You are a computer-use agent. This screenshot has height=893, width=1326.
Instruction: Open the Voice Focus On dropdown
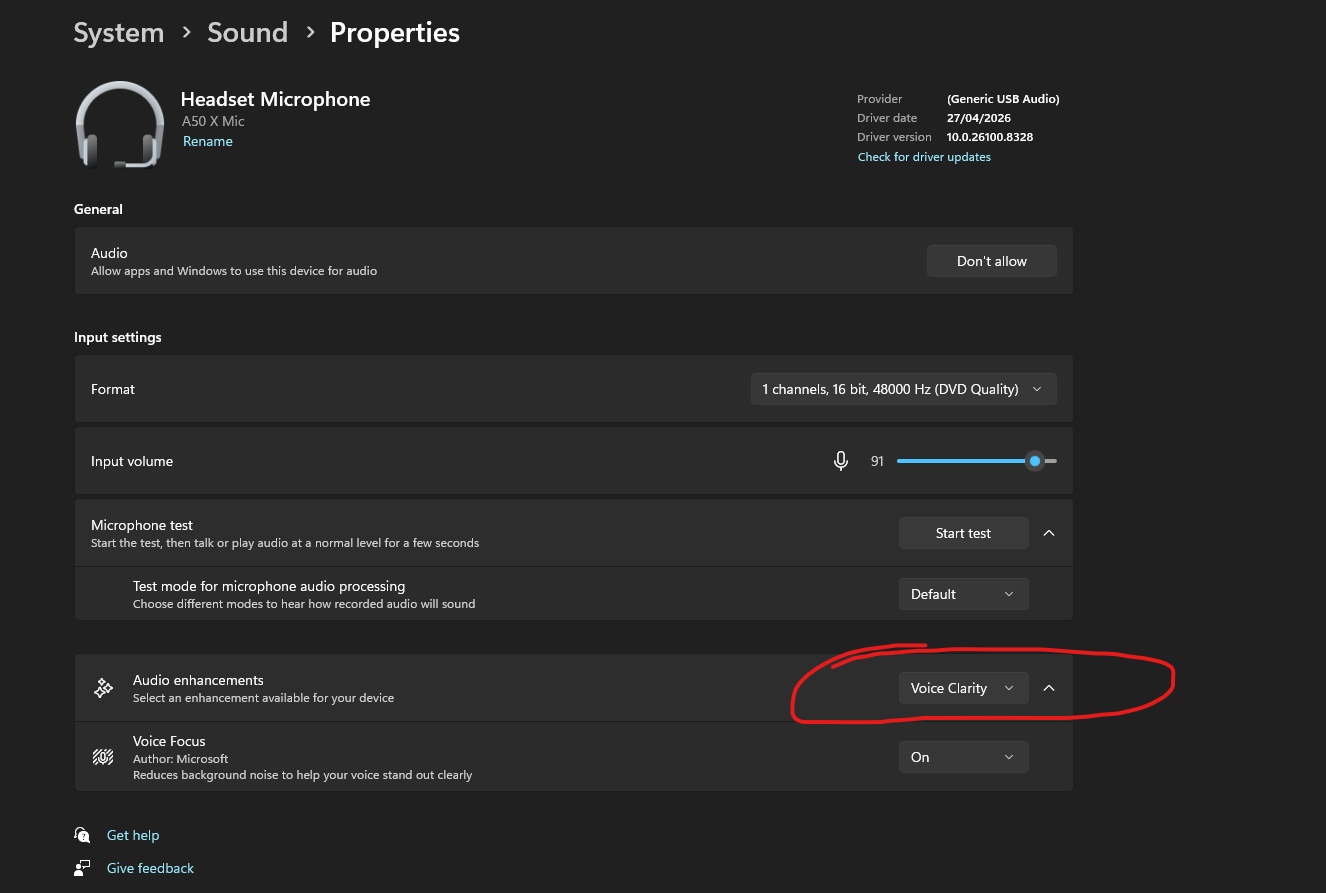click(963, 757)
